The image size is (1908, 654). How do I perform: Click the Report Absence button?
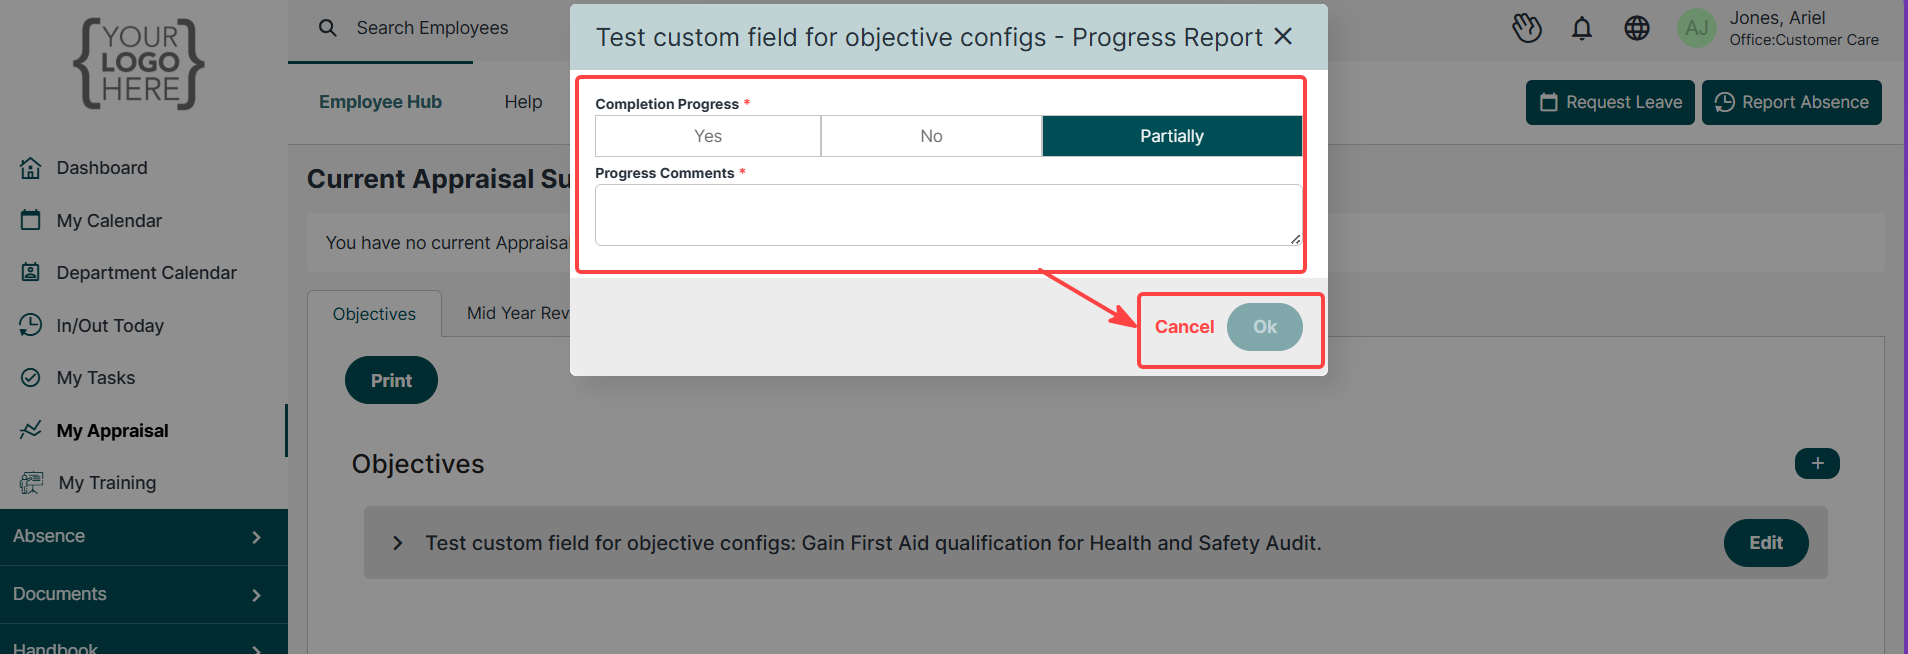(x=1792, y=102)
